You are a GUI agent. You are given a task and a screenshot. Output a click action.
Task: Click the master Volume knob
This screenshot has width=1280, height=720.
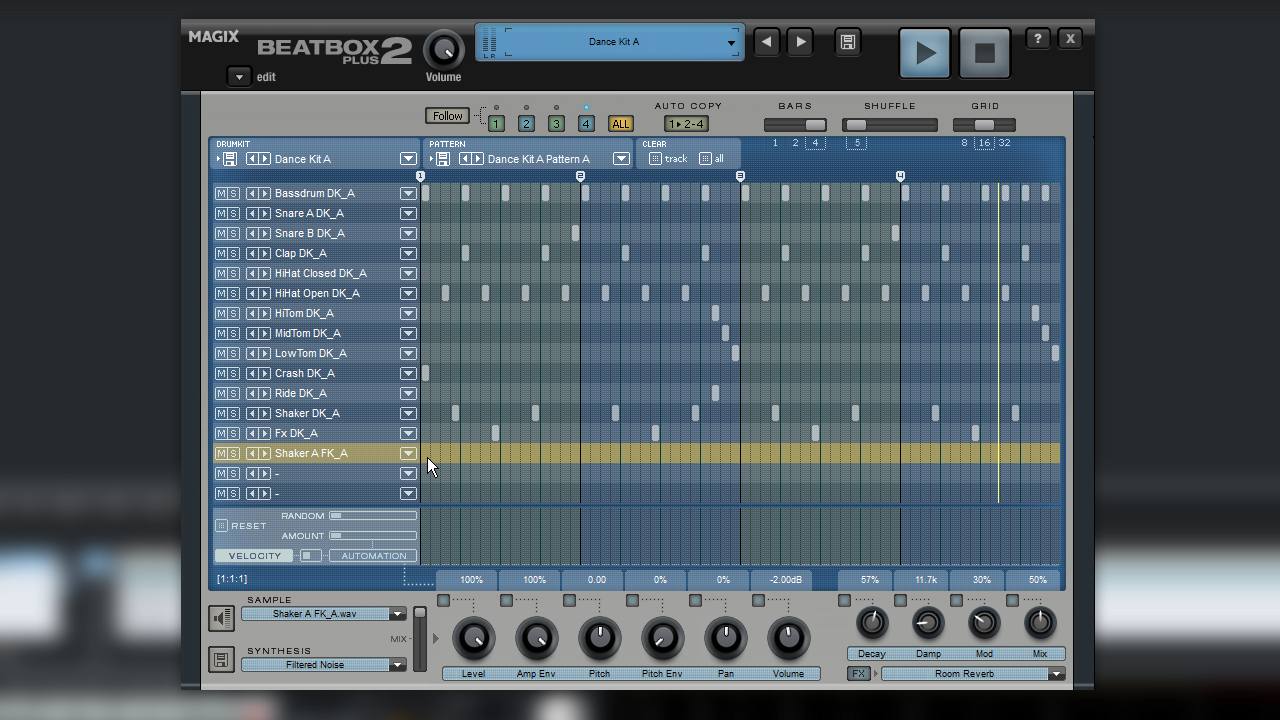pos(444,49)
